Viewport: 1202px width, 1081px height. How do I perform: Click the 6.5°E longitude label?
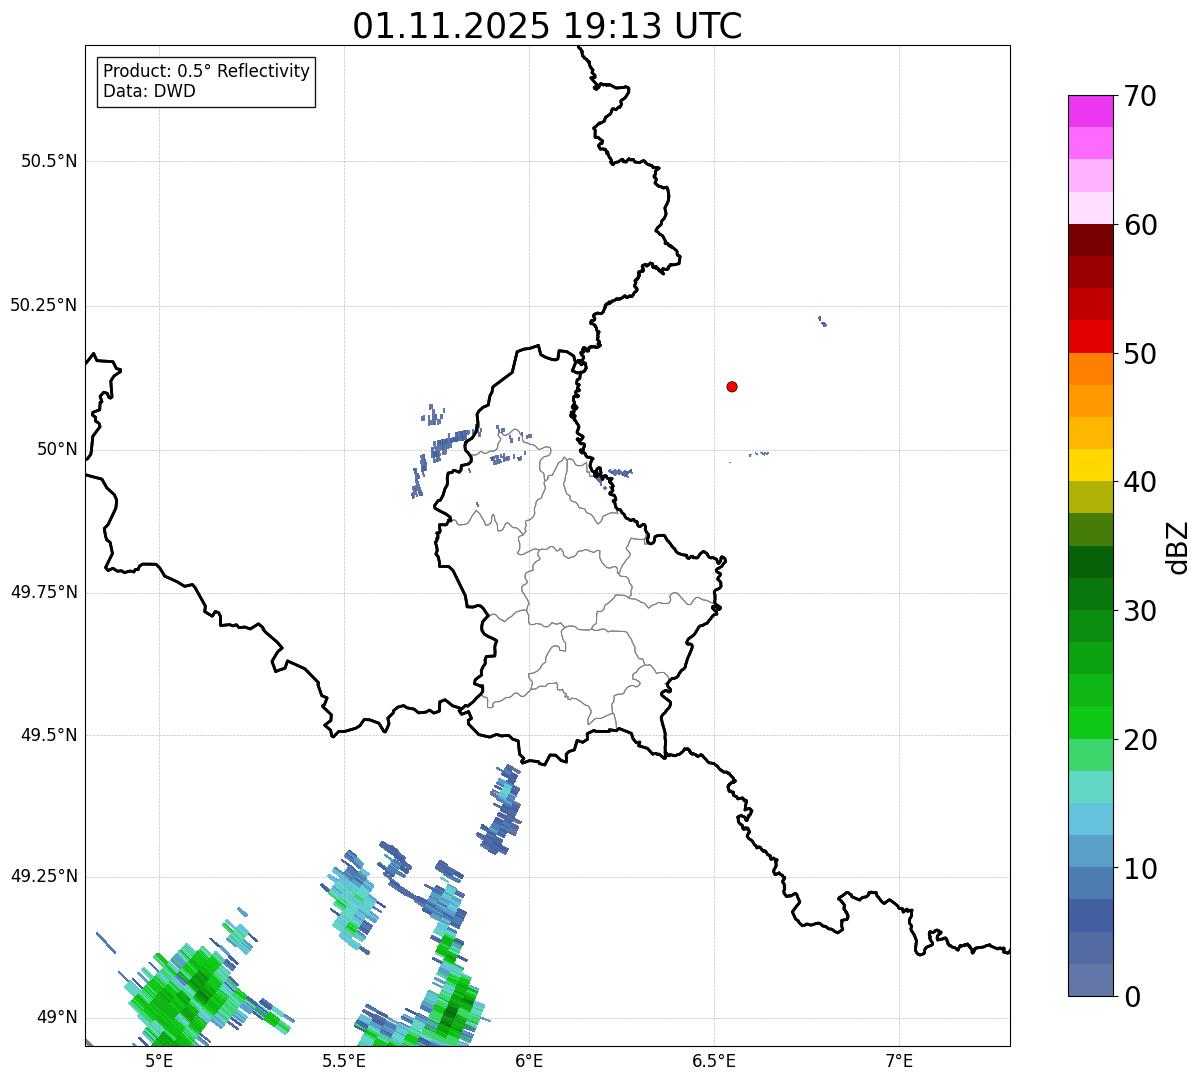[x=715, y=1060]
